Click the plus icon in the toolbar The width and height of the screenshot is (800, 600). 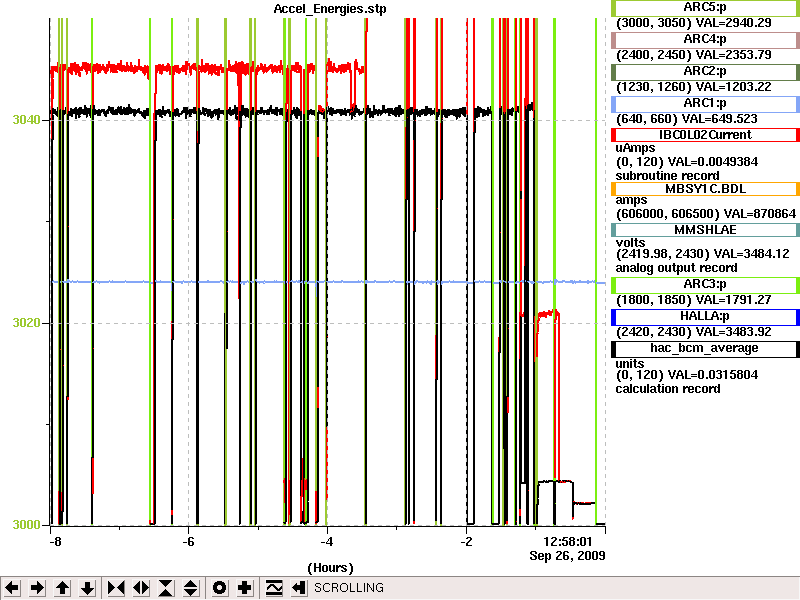[x=244, y=588]
